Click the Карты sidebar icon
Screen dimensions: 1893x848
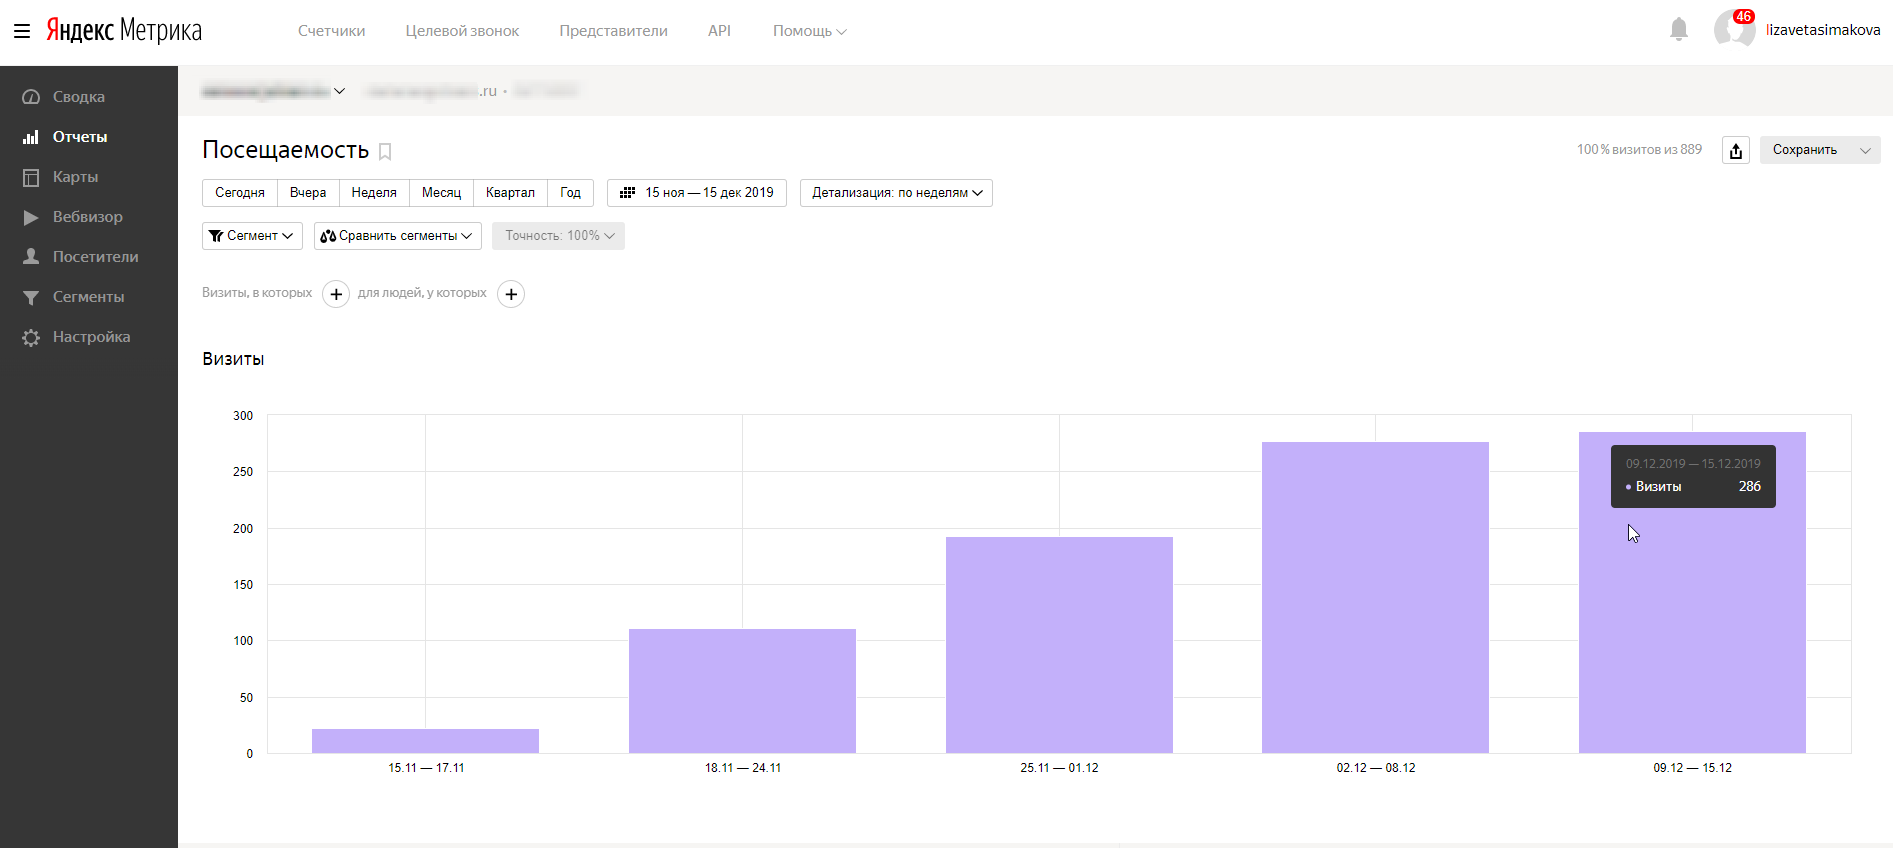31,177
